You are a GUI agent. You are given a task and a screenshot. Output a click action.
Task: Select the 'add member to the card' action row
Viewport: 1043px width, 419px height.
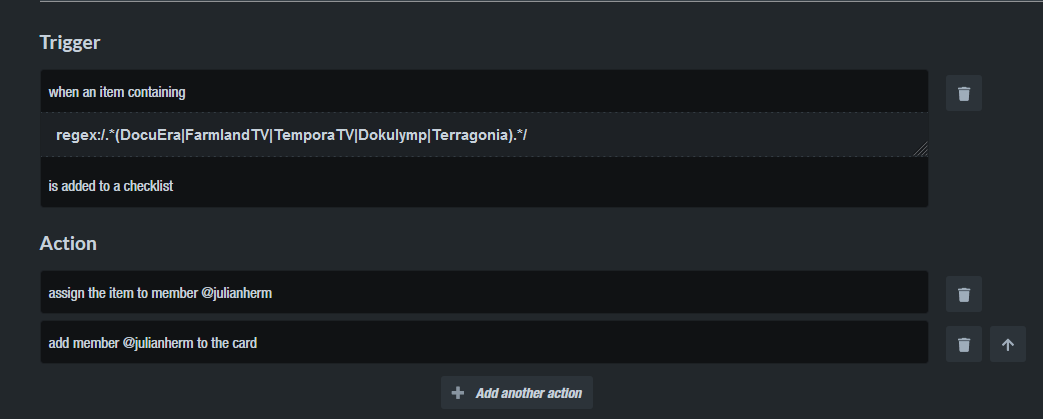click(x=484, y=343)
